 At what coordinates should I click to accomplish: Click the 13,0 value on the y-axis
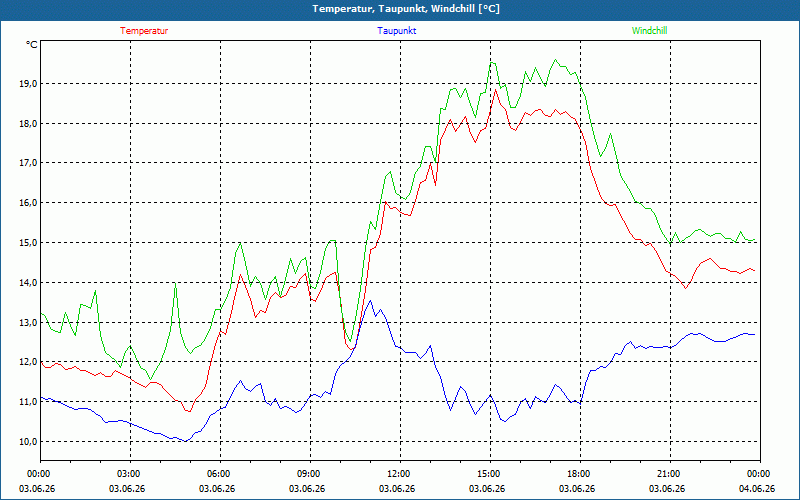point(28,322)
